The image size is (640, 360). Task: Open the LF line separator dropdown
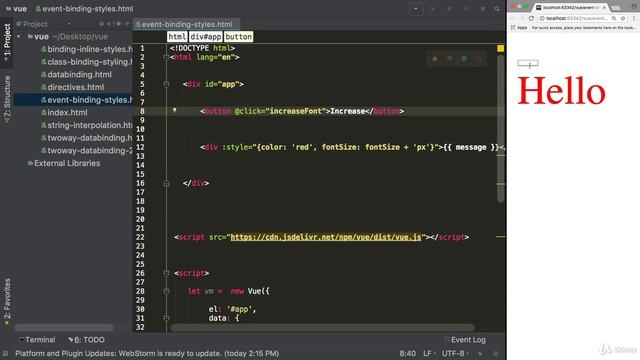[x=429, y=353]
